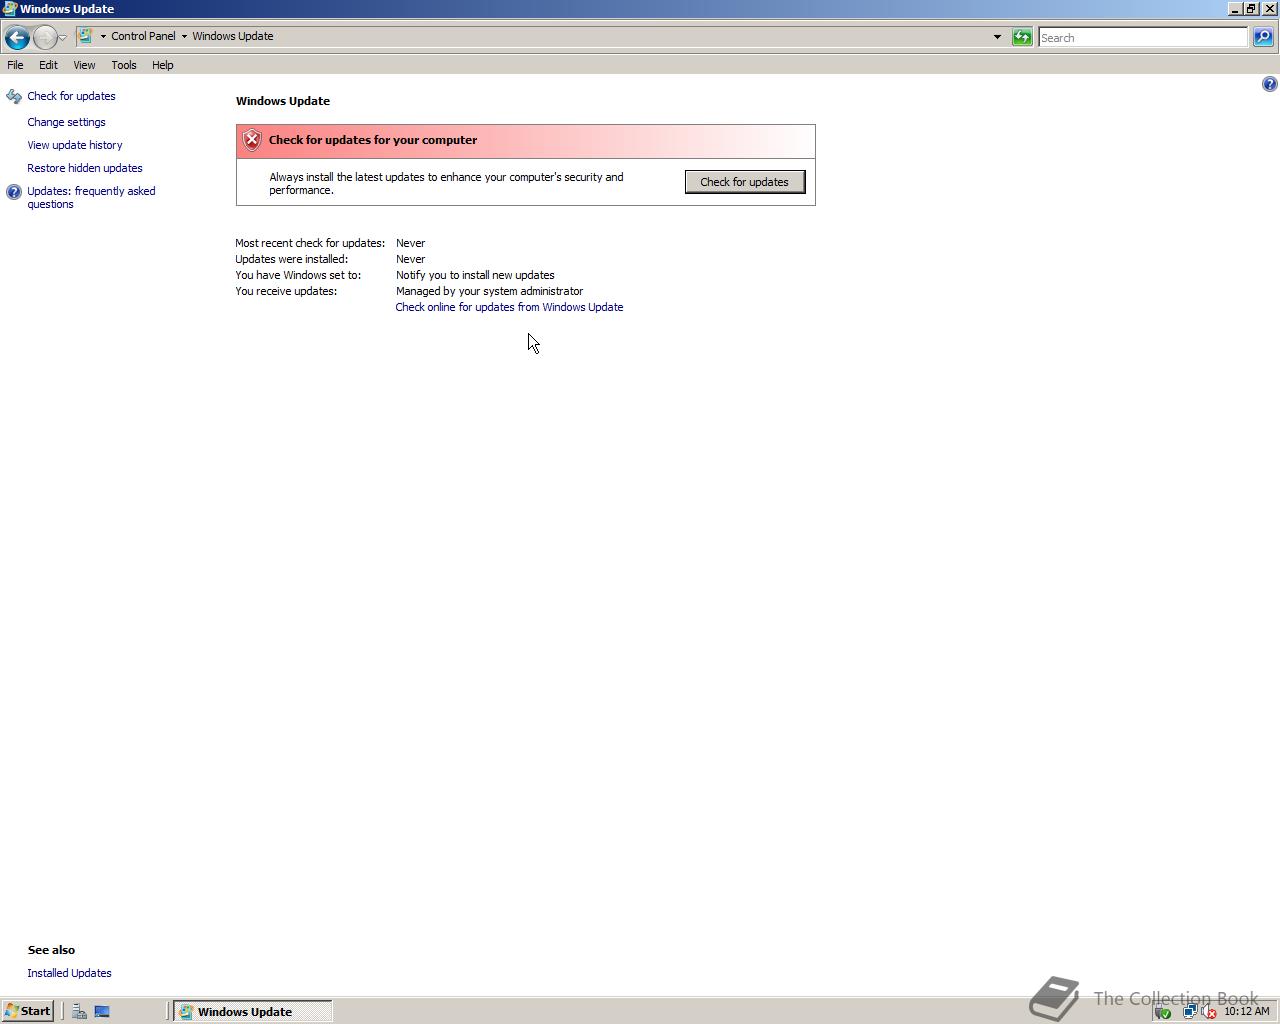The height and width of the screenshot is (1024, 1280).
Task: Click the network connection tray icon
Action: [x=1190, y=1011]
